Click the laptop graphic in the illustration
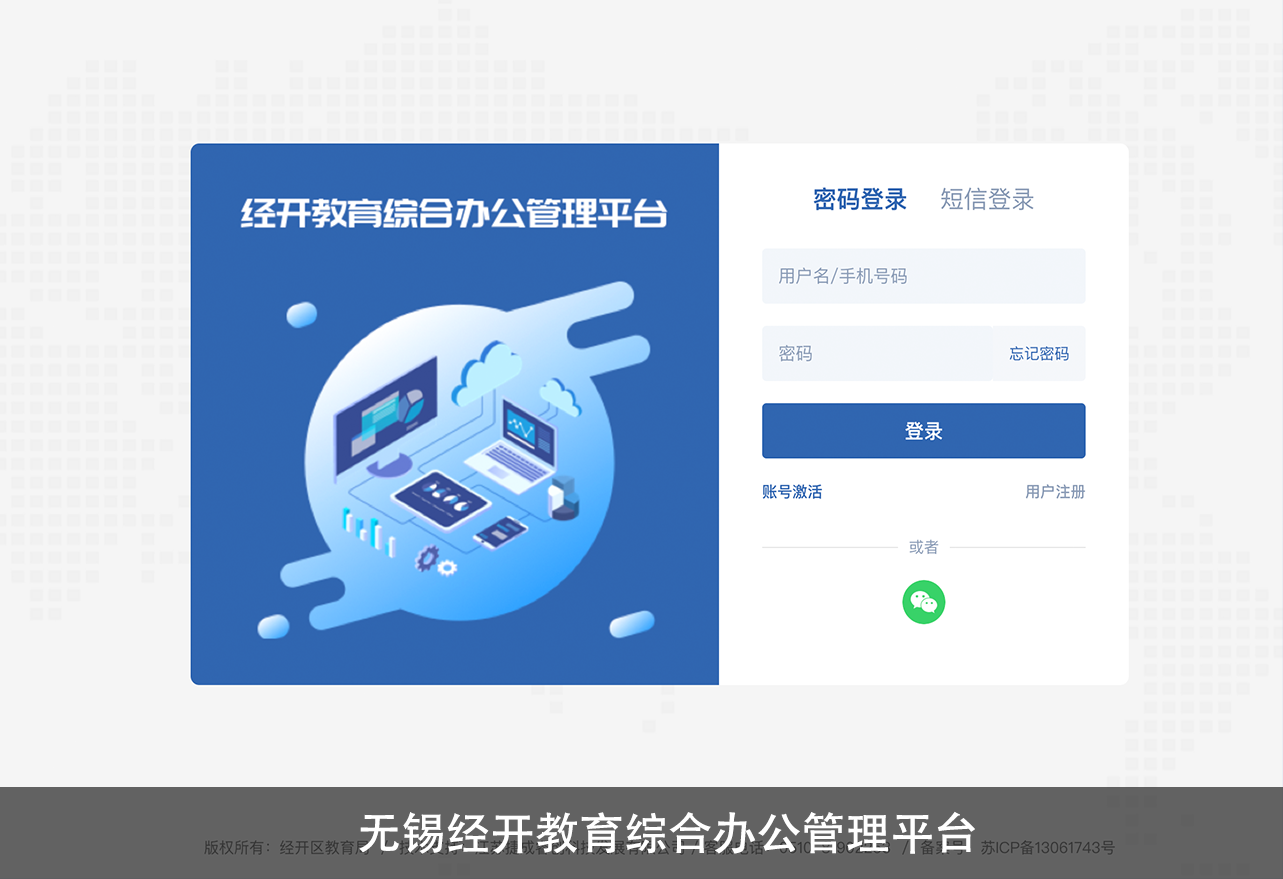Screen dimensions: 1283x879 pyautogui.click(x=510, y=443)
